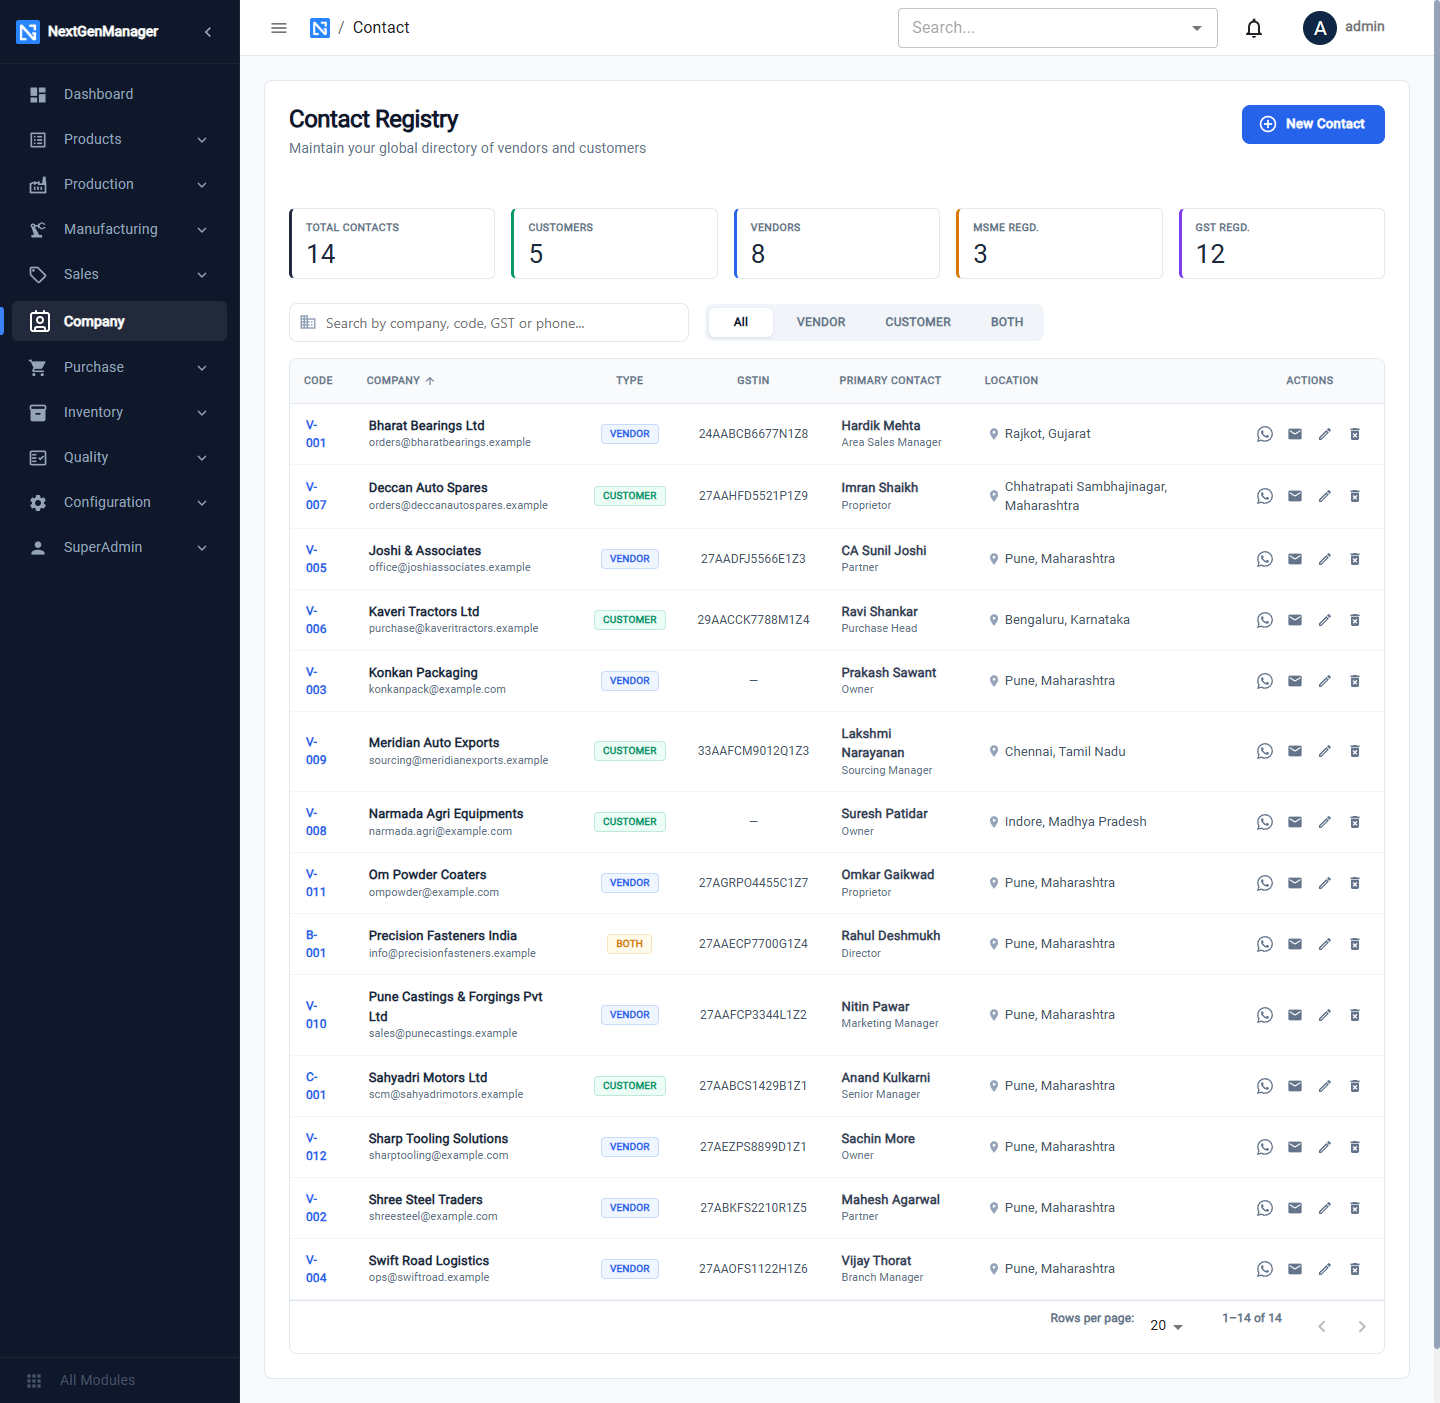Edit the Pune Castings & Forgings contact
Image resolution: width=1440 pixels, height=1403 pixels.
click(1325, 1015)
